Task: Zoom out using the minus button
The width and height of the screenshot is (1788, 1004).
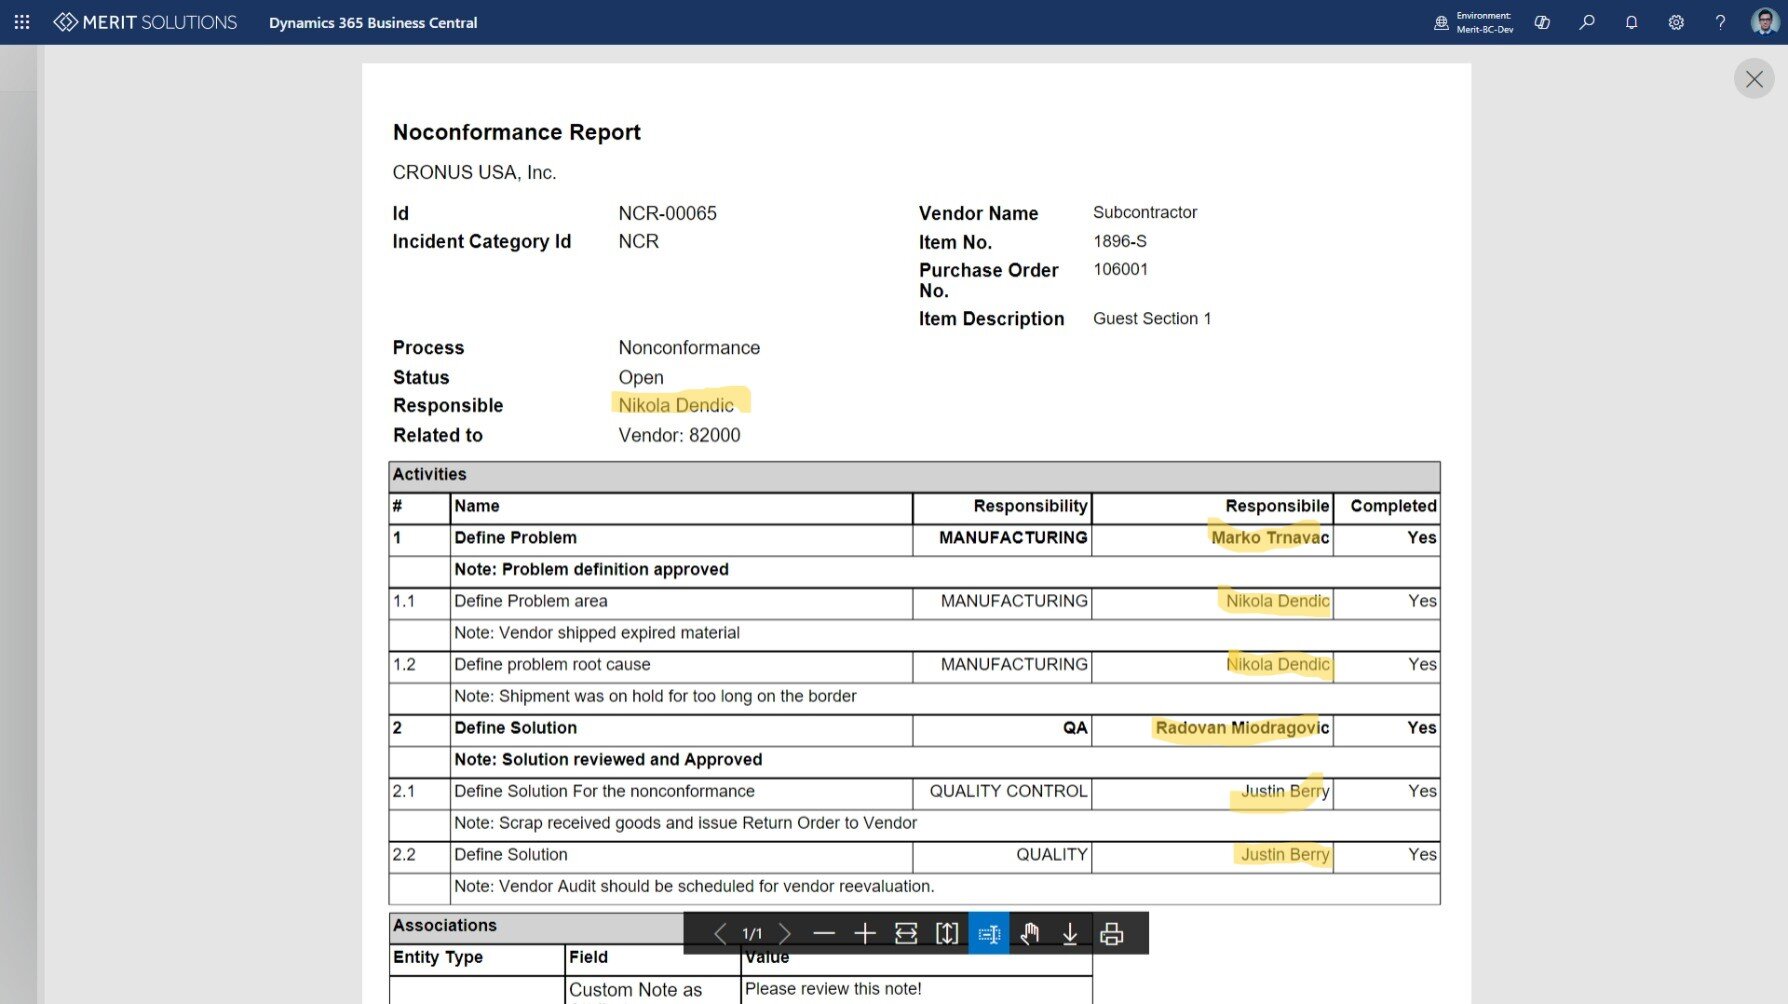Action: [x=824, y=933]
